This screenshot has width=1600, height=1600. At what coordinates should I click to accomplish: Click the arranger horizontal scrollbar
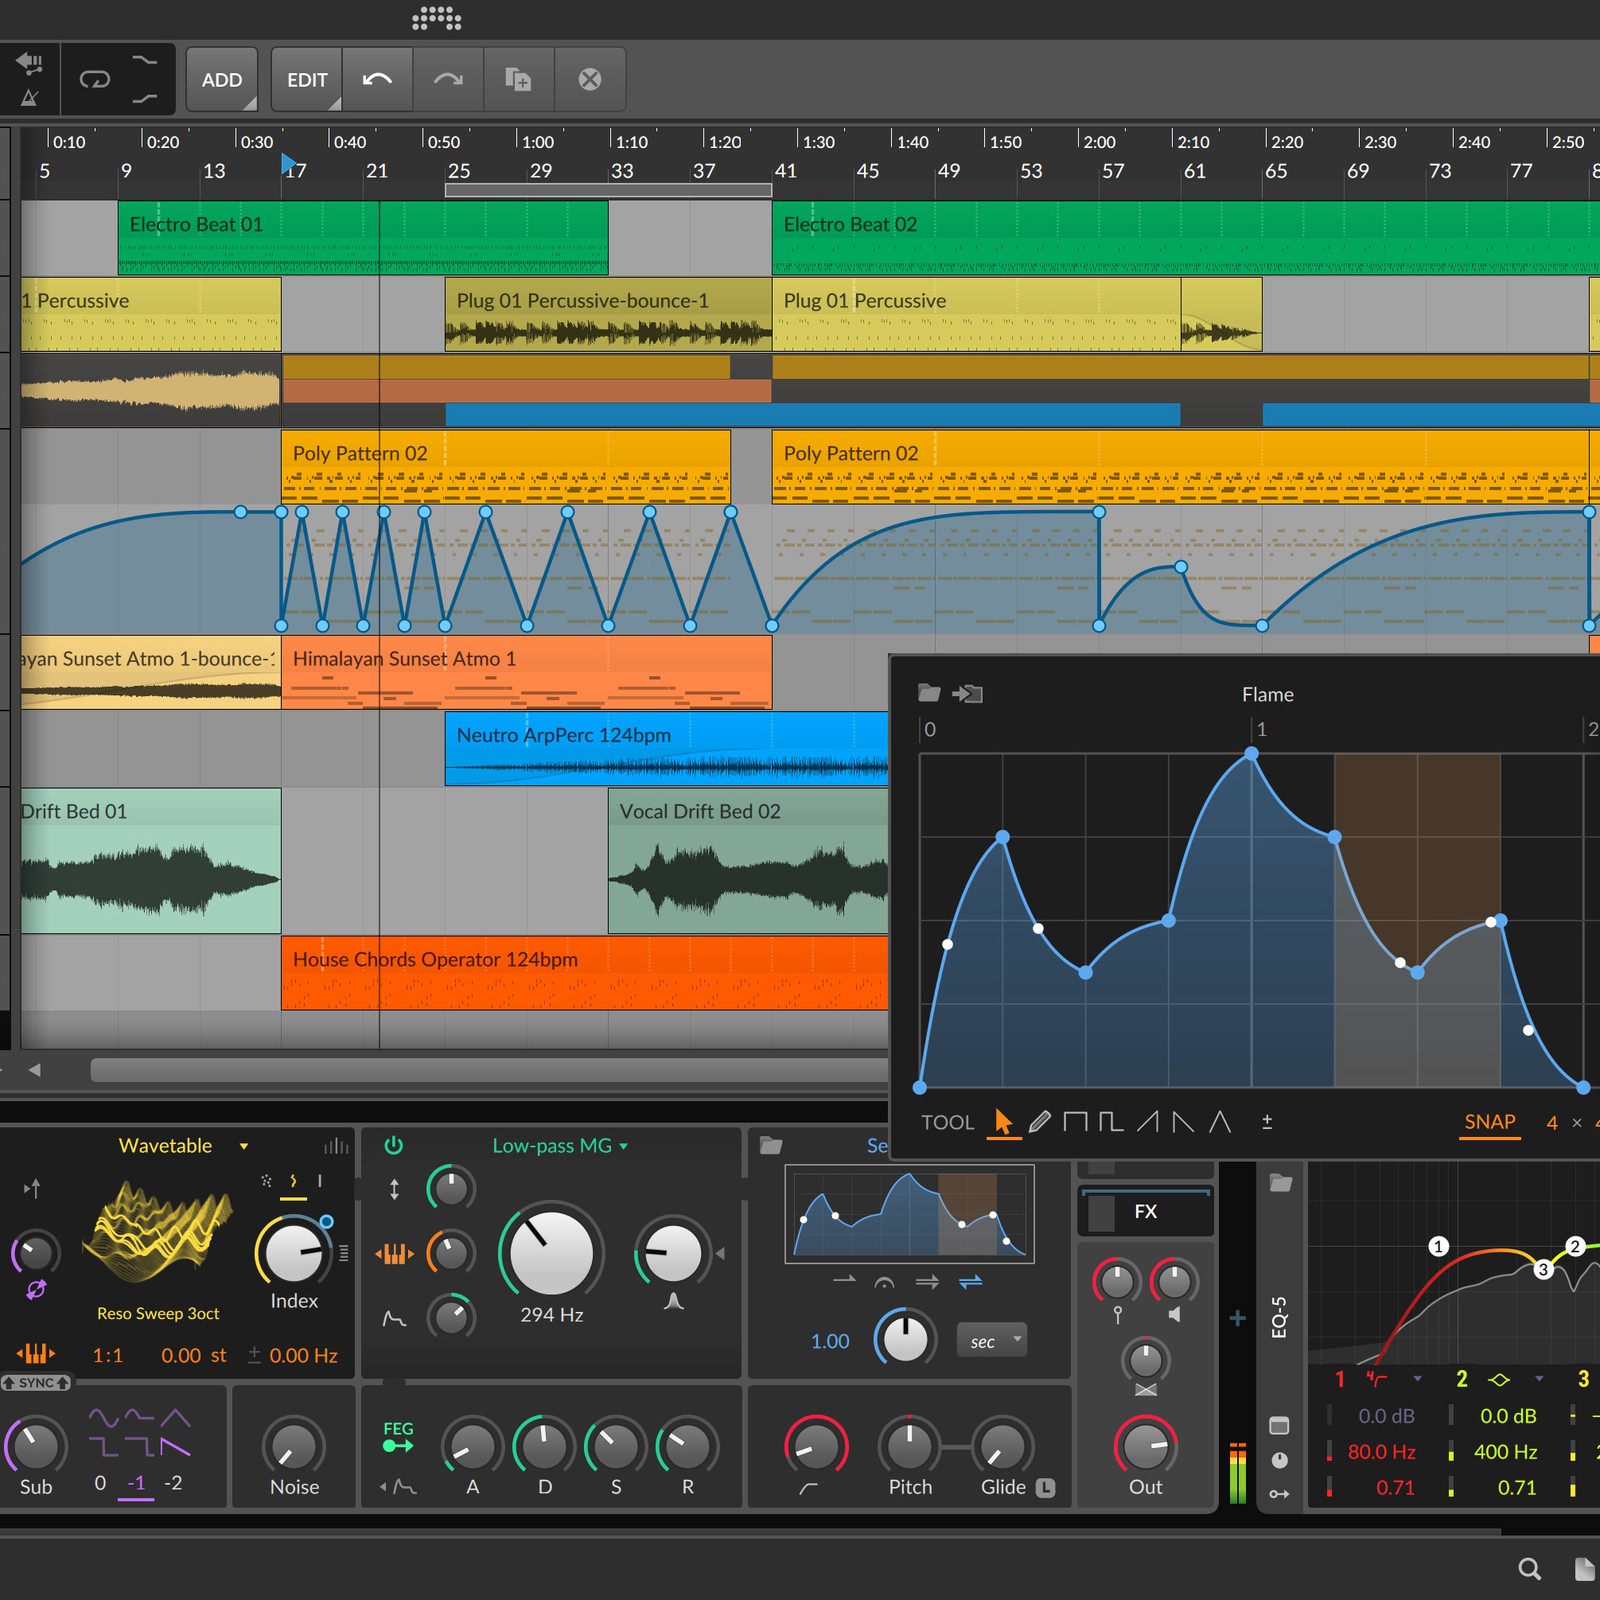tap(490, 1070)
